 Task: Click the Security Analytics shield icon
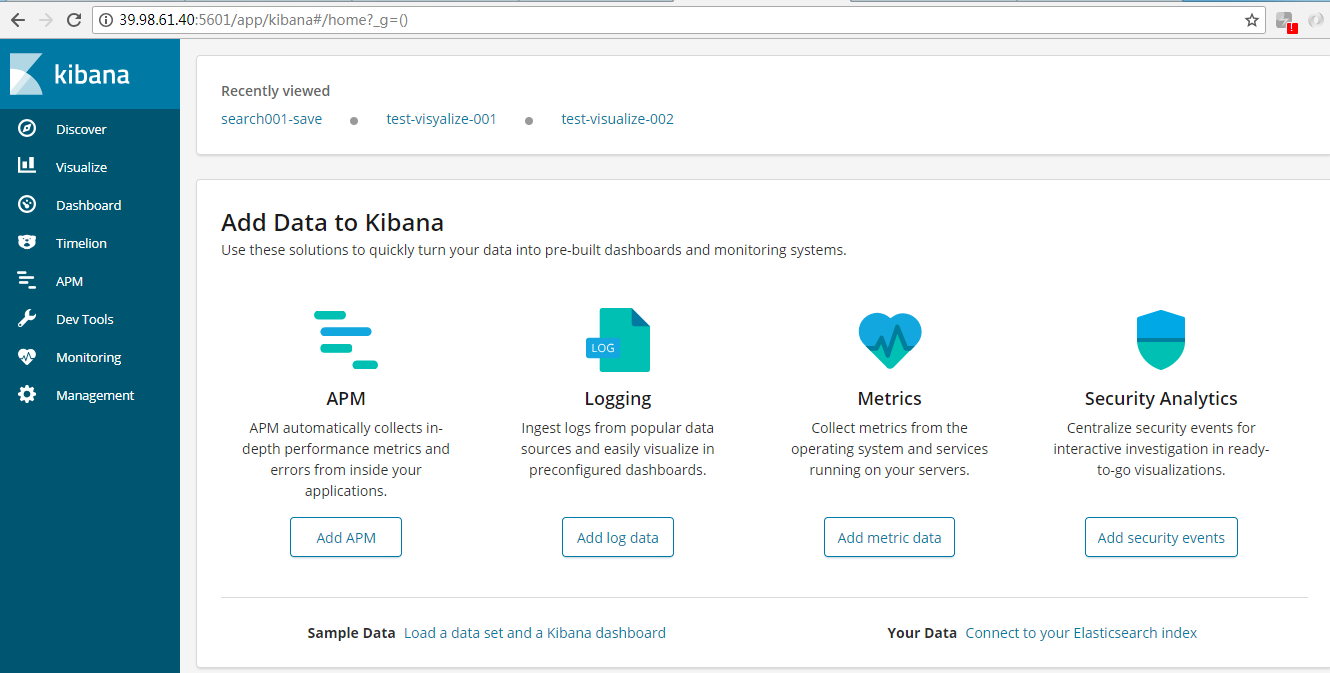click(1161, 340)
